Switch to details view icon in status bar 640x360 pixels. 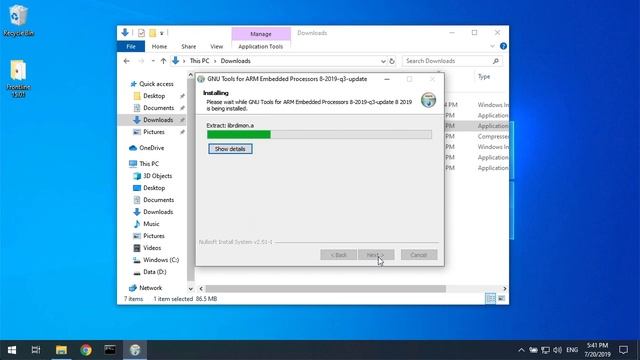491,299
